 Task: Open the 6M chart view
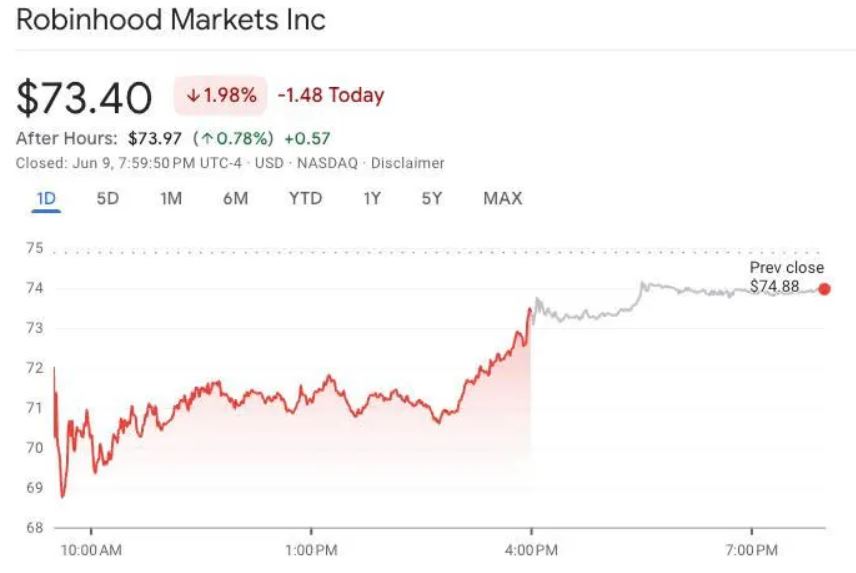tap(236, 198)
